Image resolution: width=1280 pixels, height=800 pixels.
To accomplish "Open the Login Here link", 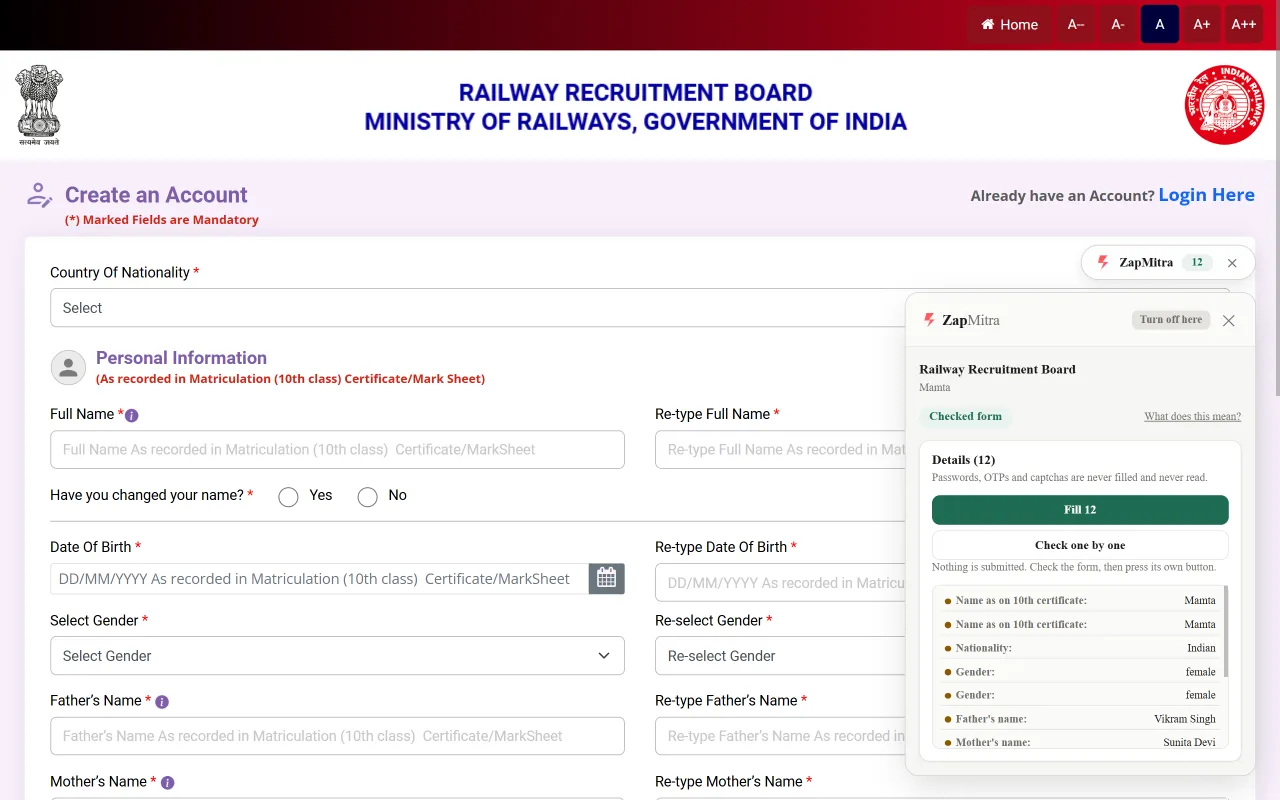I will [1206, 195].
